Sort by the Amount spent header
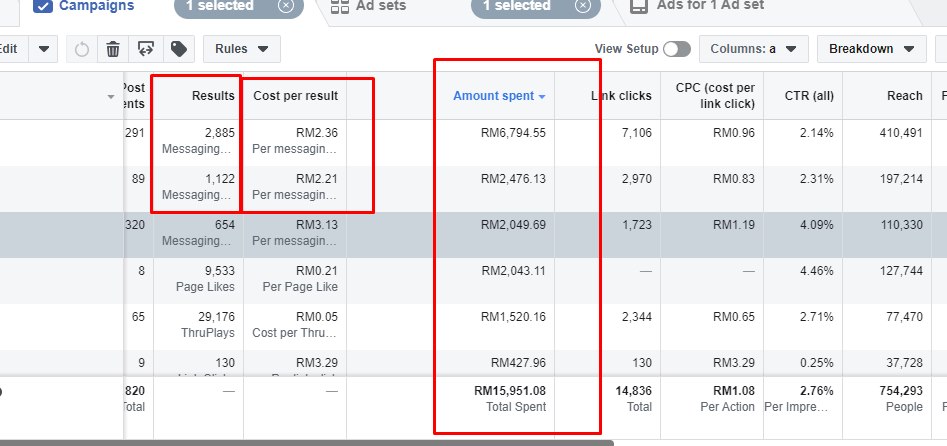The width and height of the screenshot is (947, 446). pos(493,95)
